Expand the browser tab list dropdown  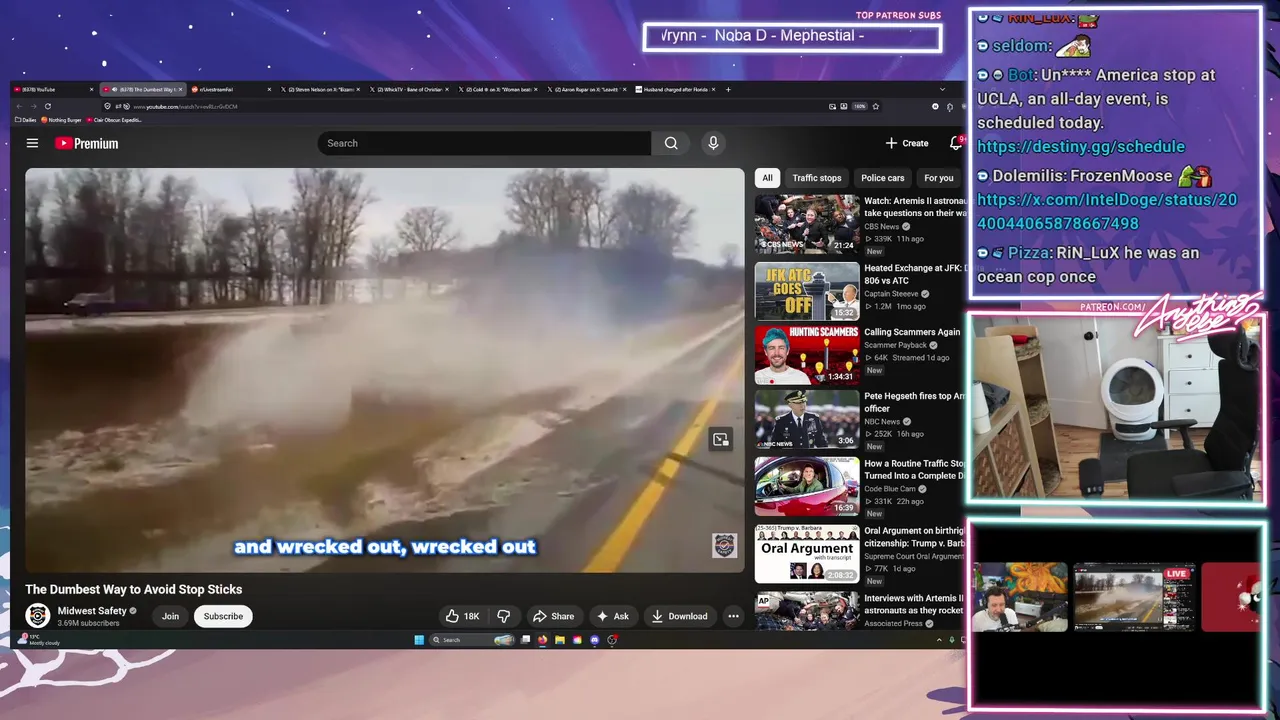click(x=942, y=89)
